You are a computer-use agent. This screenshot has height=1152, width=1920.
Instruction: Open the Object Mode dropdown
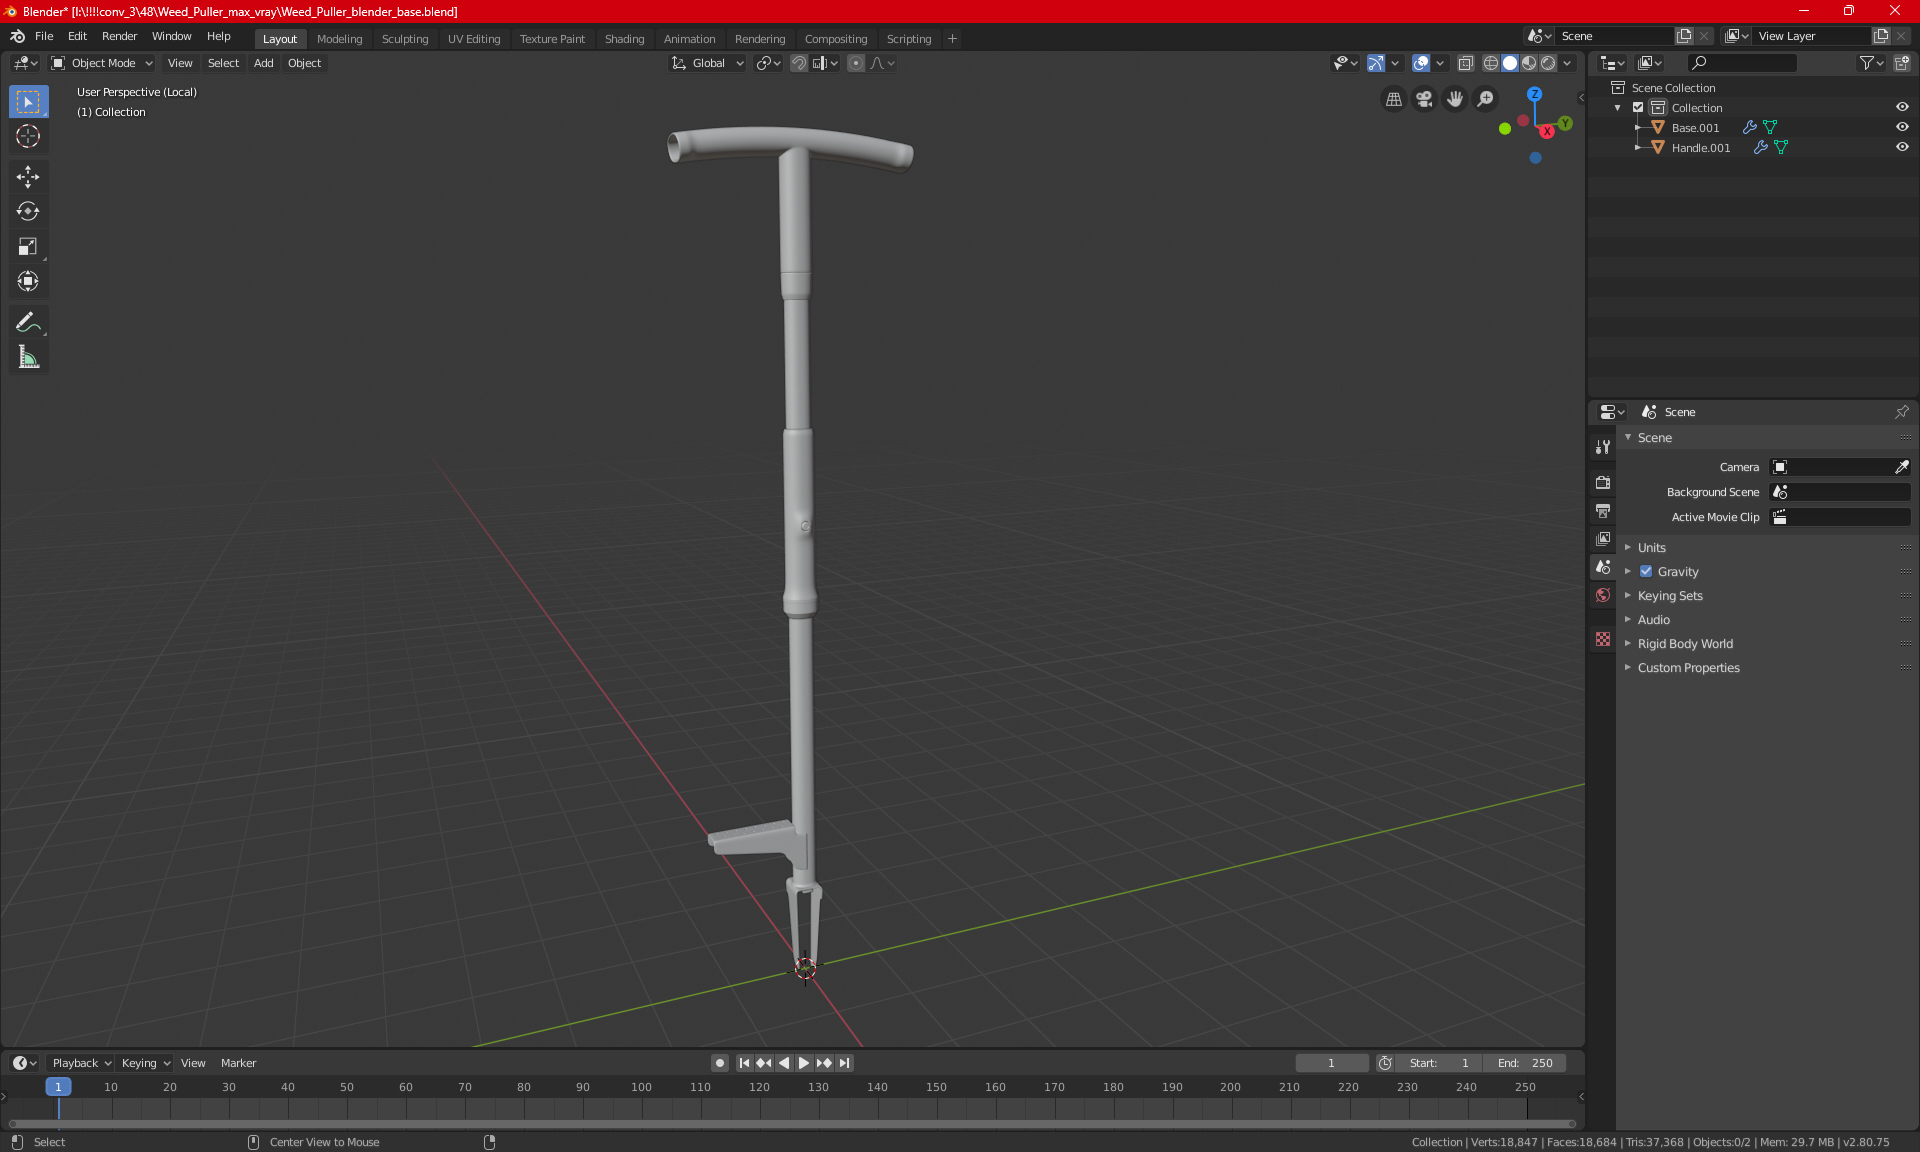[x=102, y=63]
